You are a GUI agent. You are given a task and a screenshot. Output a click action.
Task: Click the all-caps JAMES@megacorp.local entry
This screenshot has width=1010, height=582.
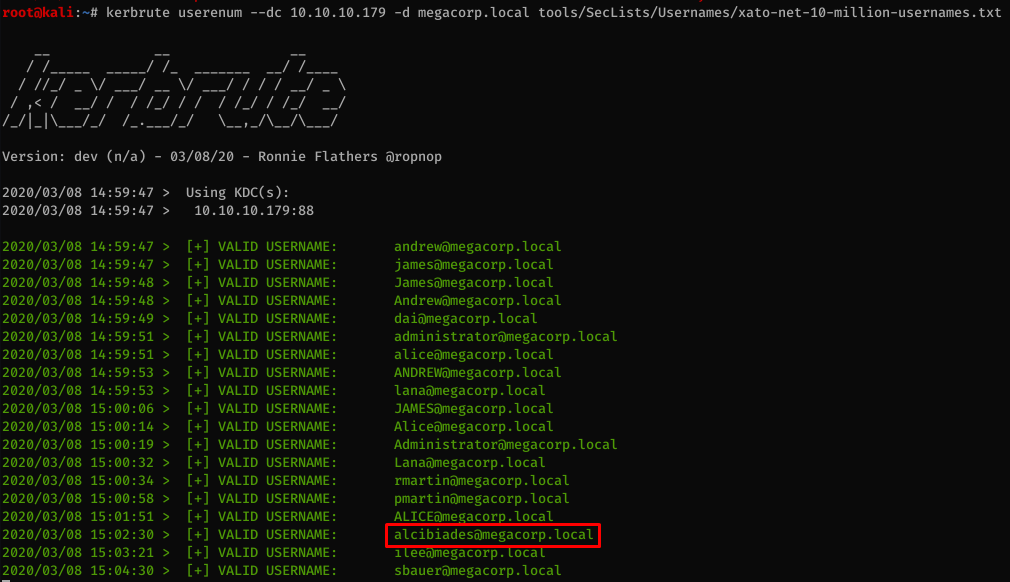click(473, 409)
